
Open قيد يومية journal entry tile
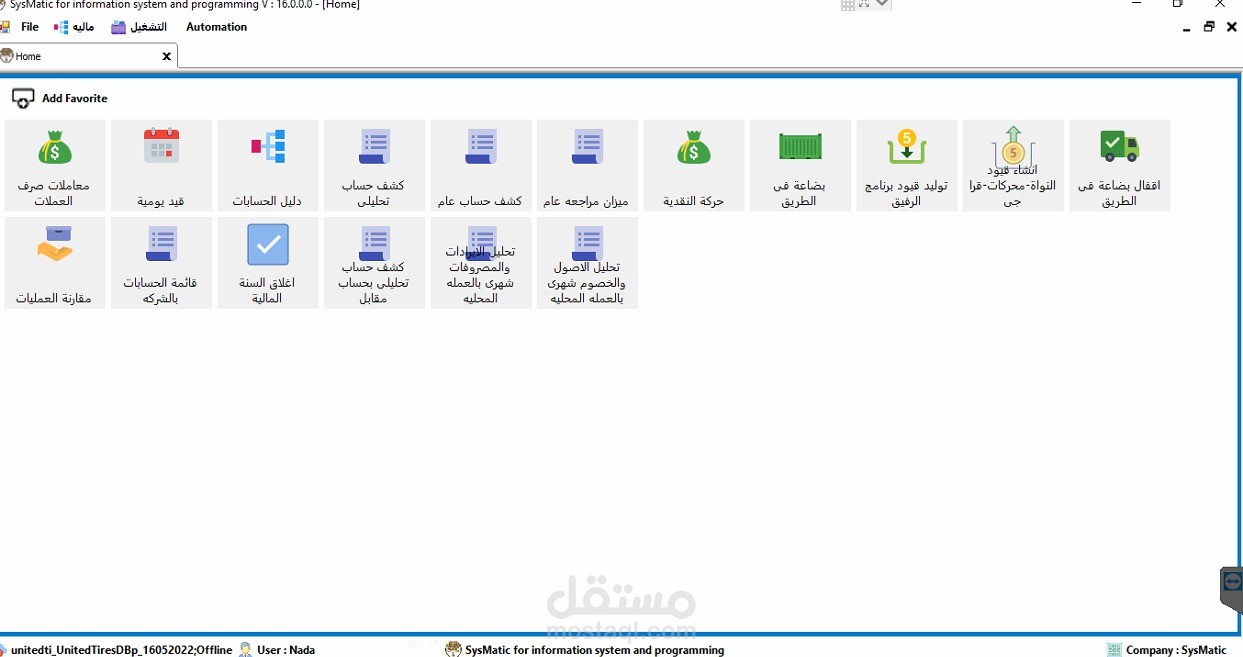click(x=161, y=166)
